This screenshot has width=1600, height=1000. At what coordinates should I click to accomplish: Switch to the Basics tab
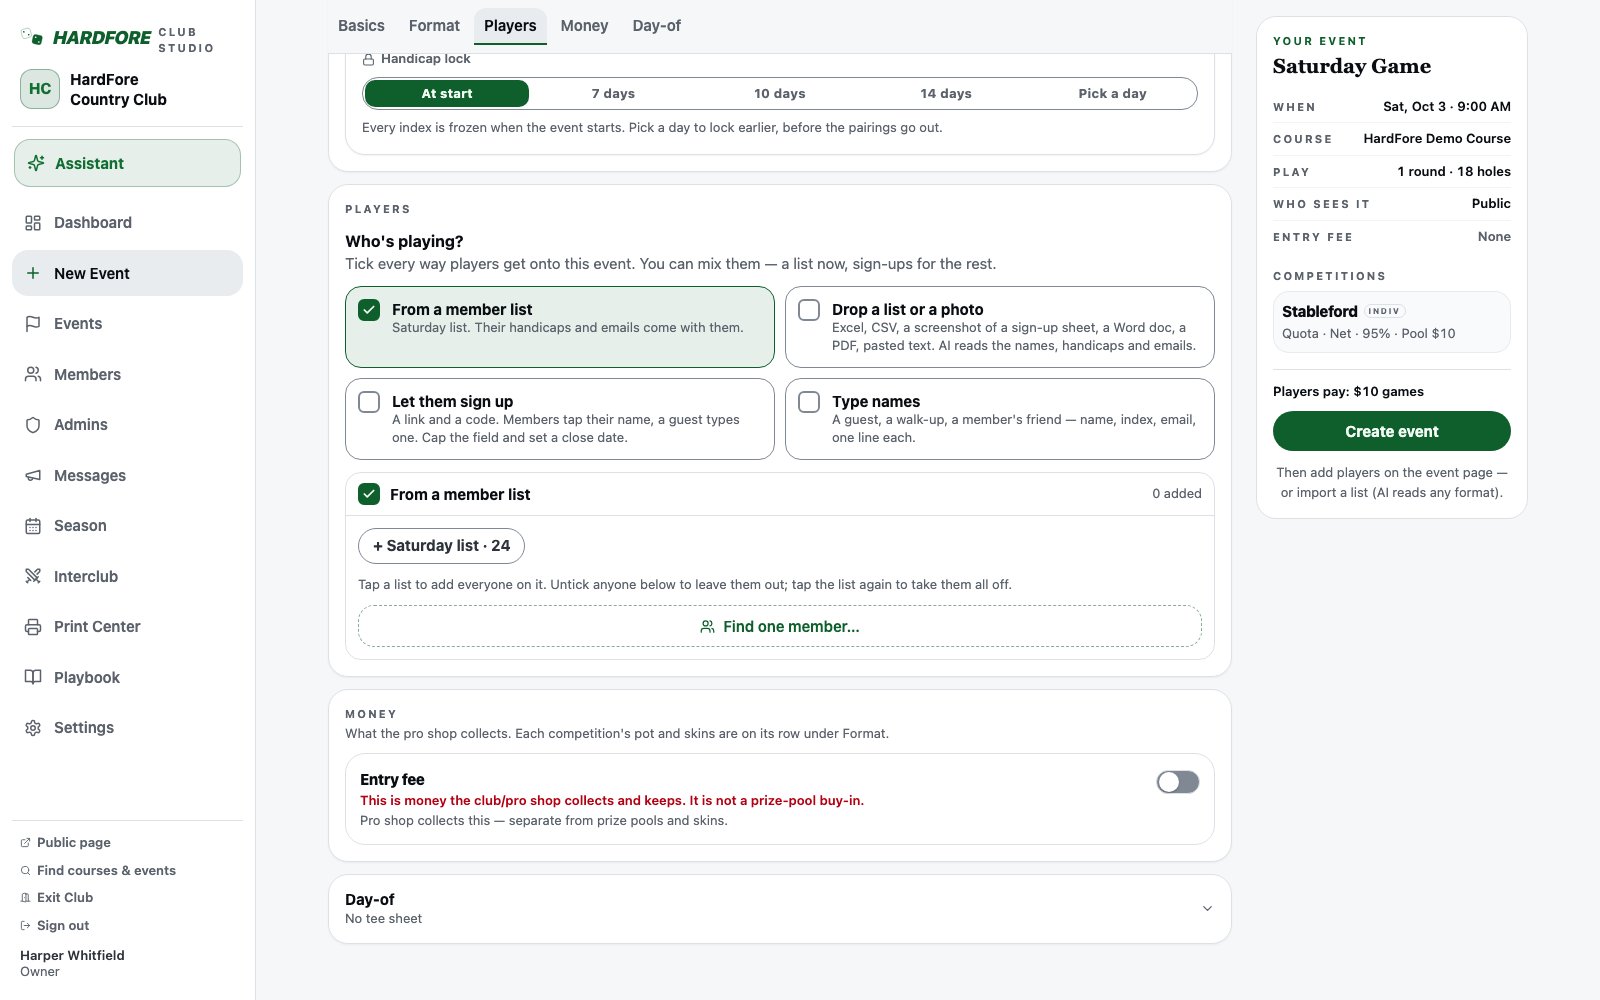click(x=361, y=26)
